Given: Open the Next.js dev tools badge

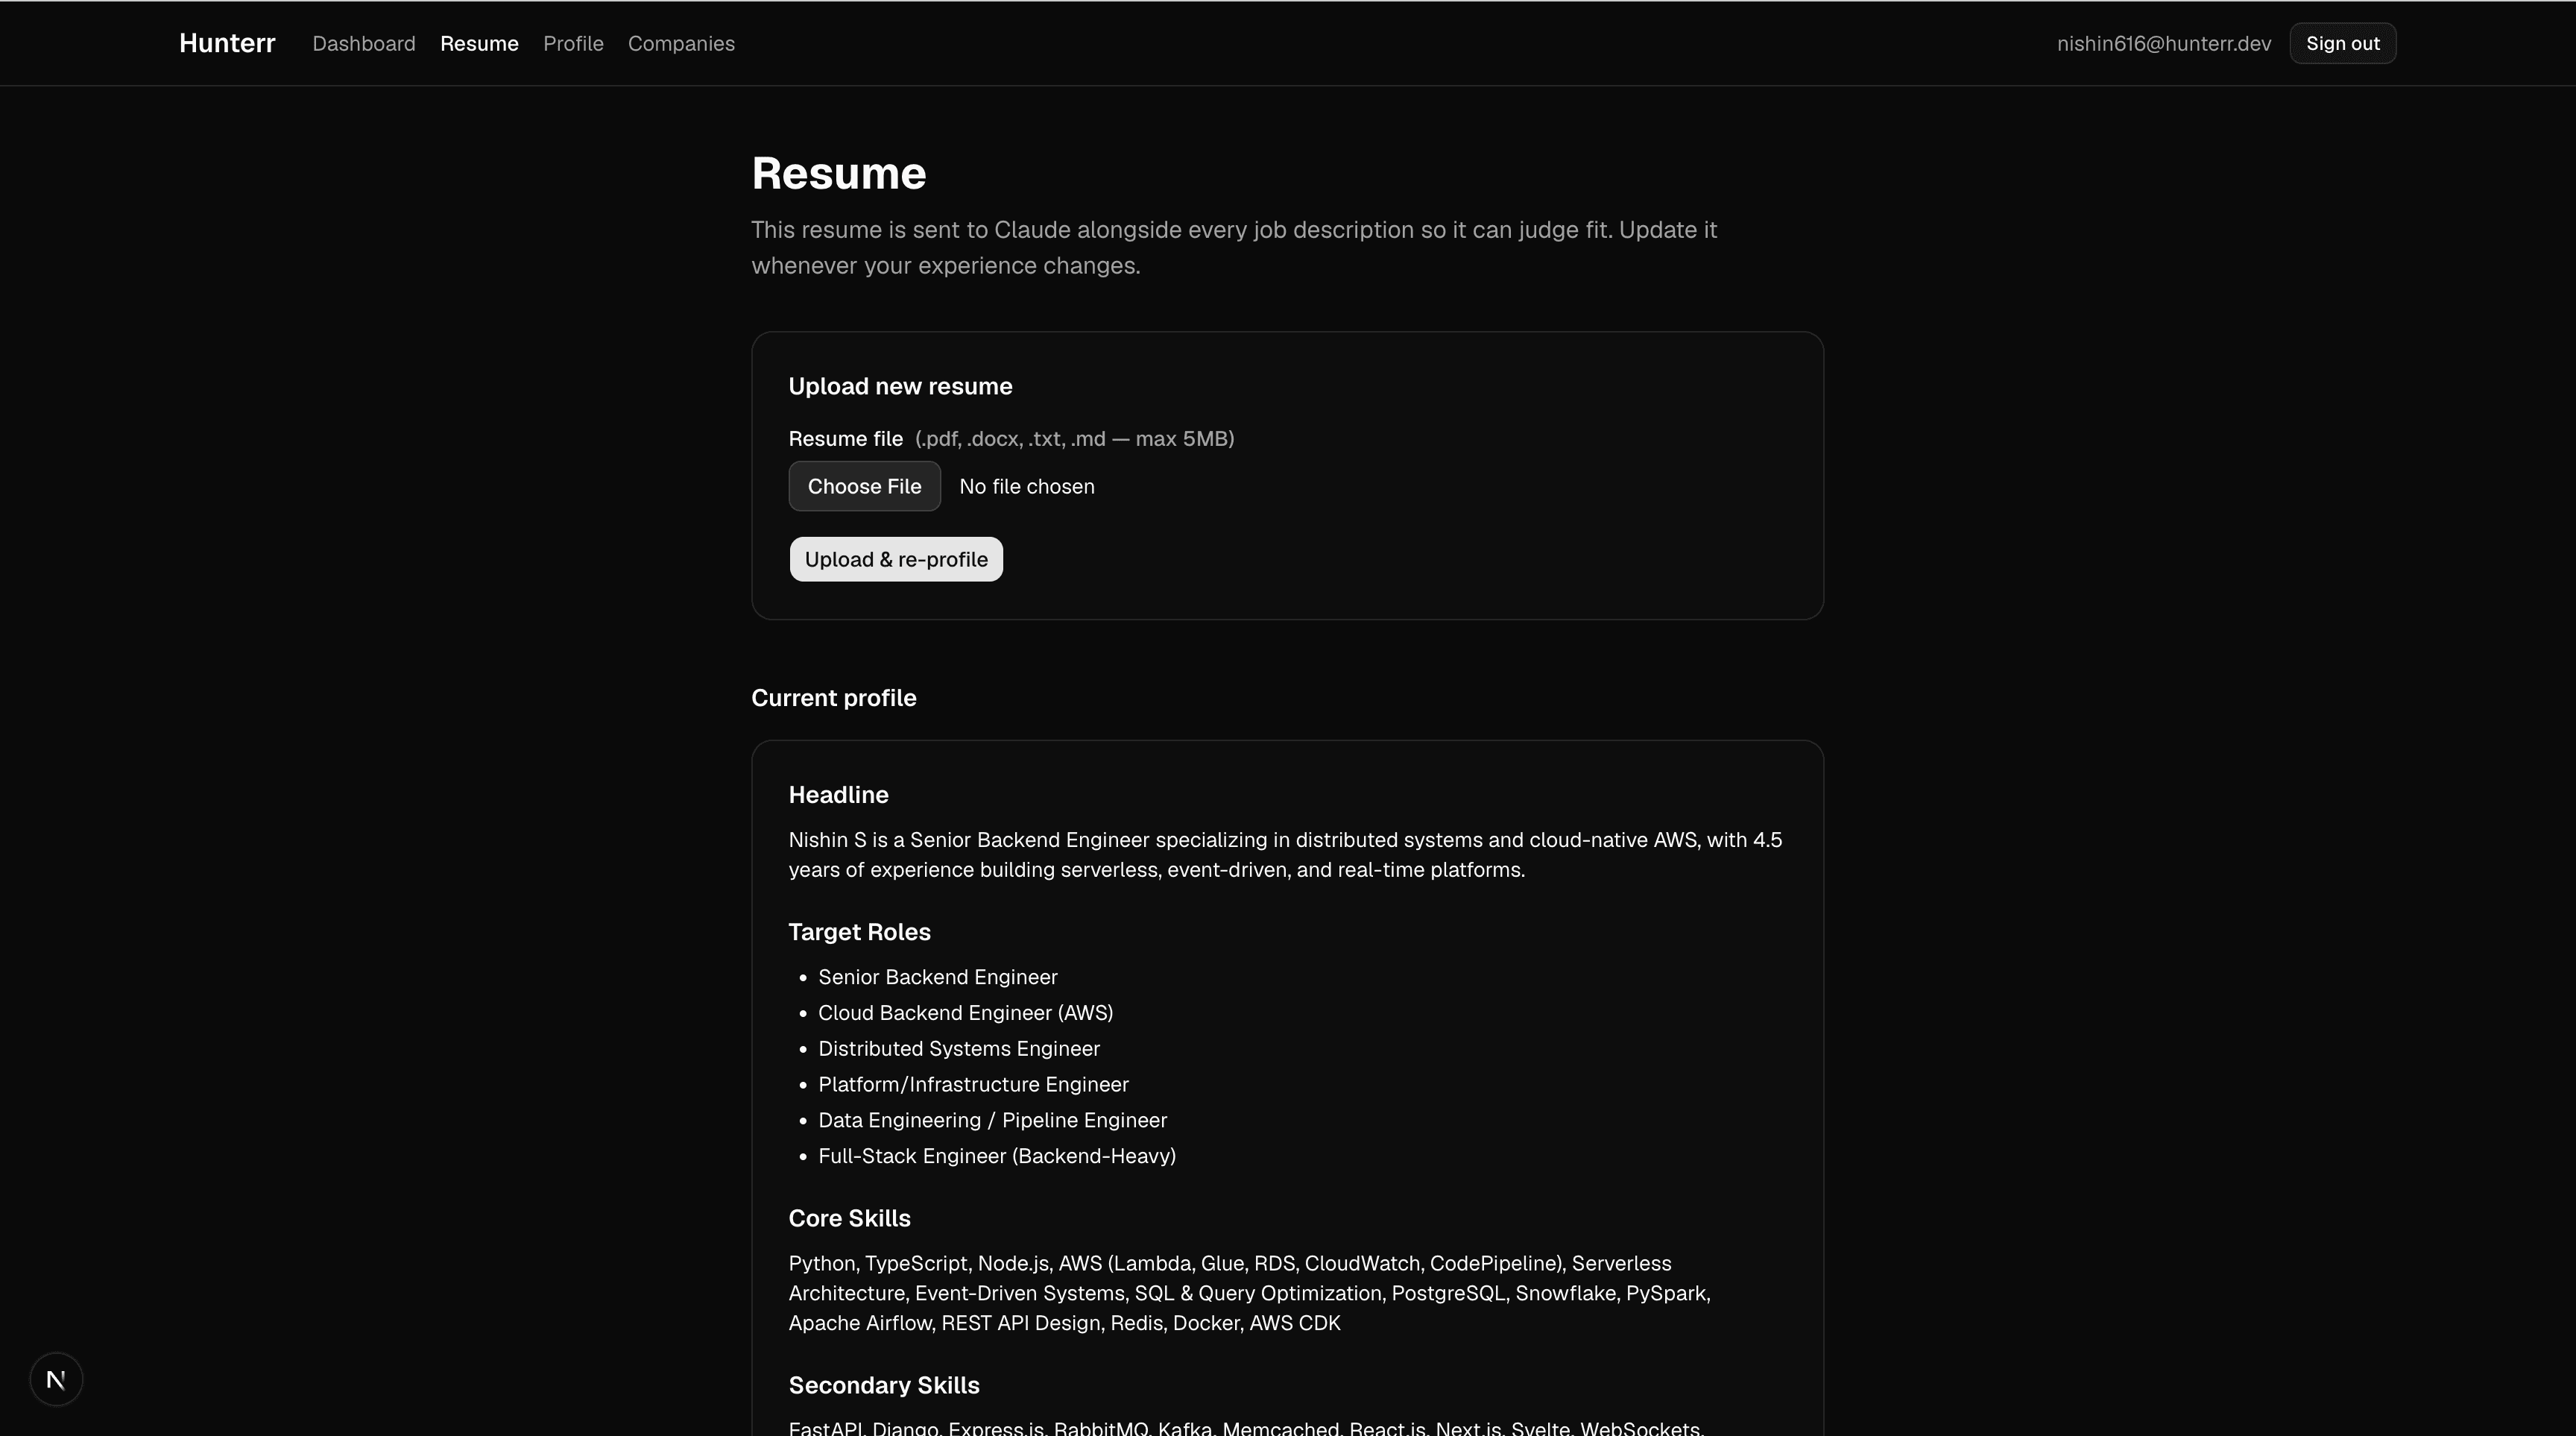Looking at the screenshot, I should (56, 1379).
